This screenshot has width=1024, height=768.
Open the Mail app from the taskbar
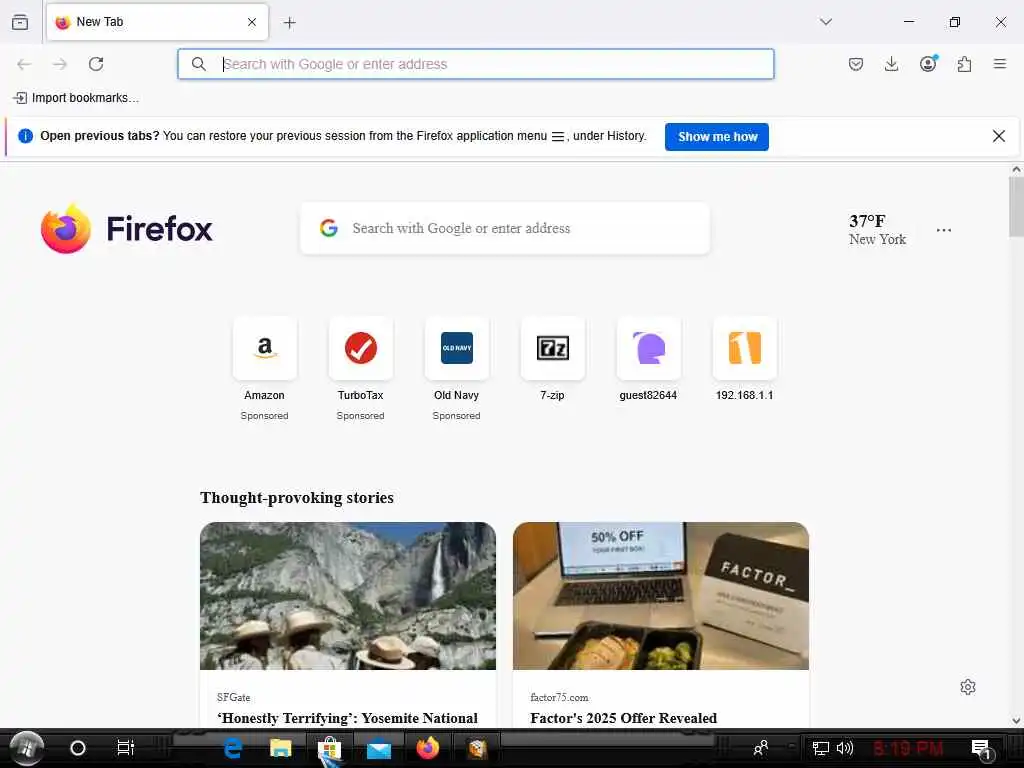click(379, 749)
